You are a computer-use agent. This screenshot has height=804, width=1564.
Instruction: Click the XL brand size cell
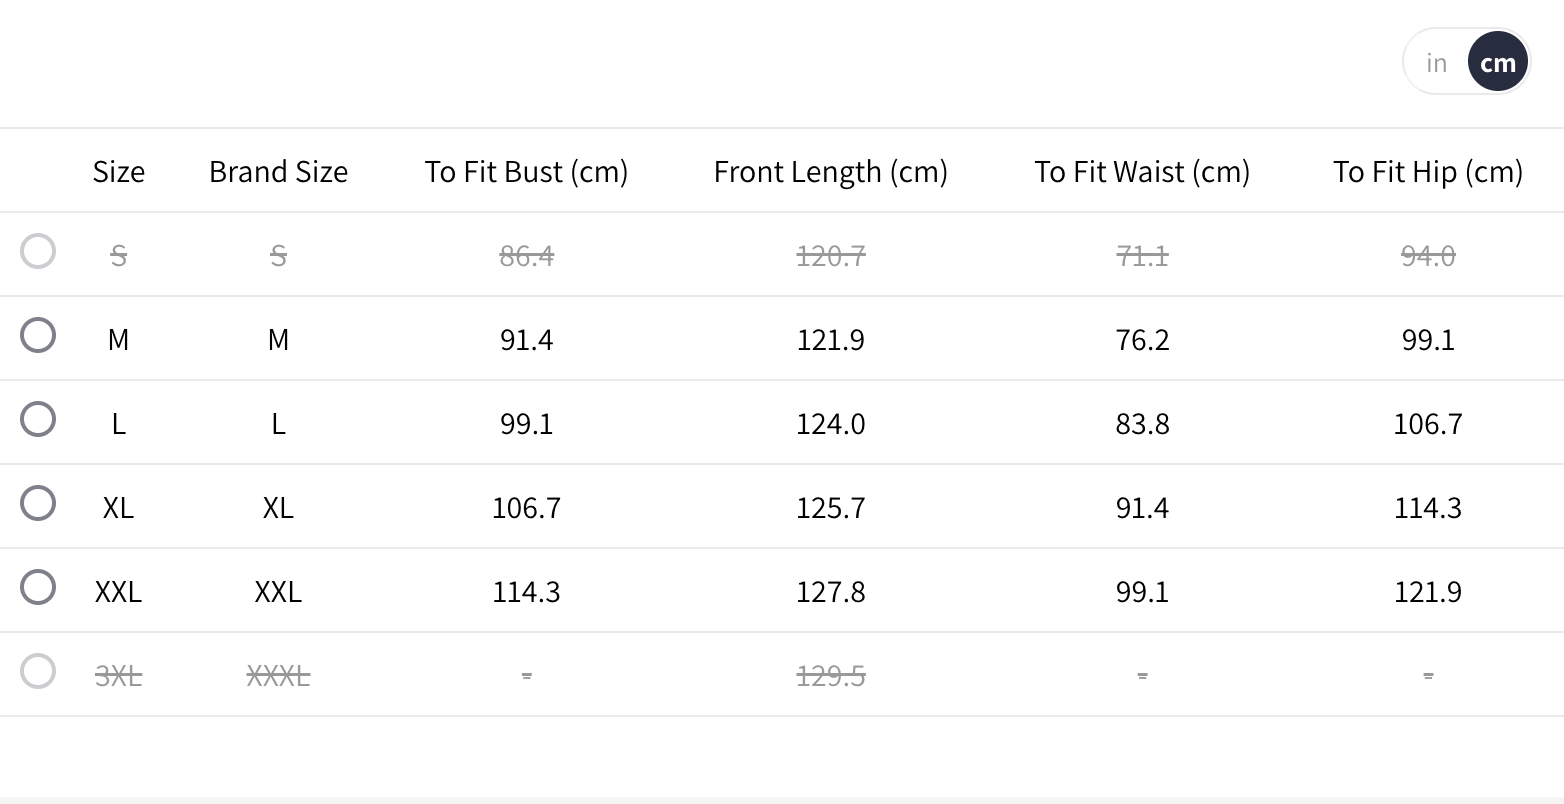coord(278,508)
